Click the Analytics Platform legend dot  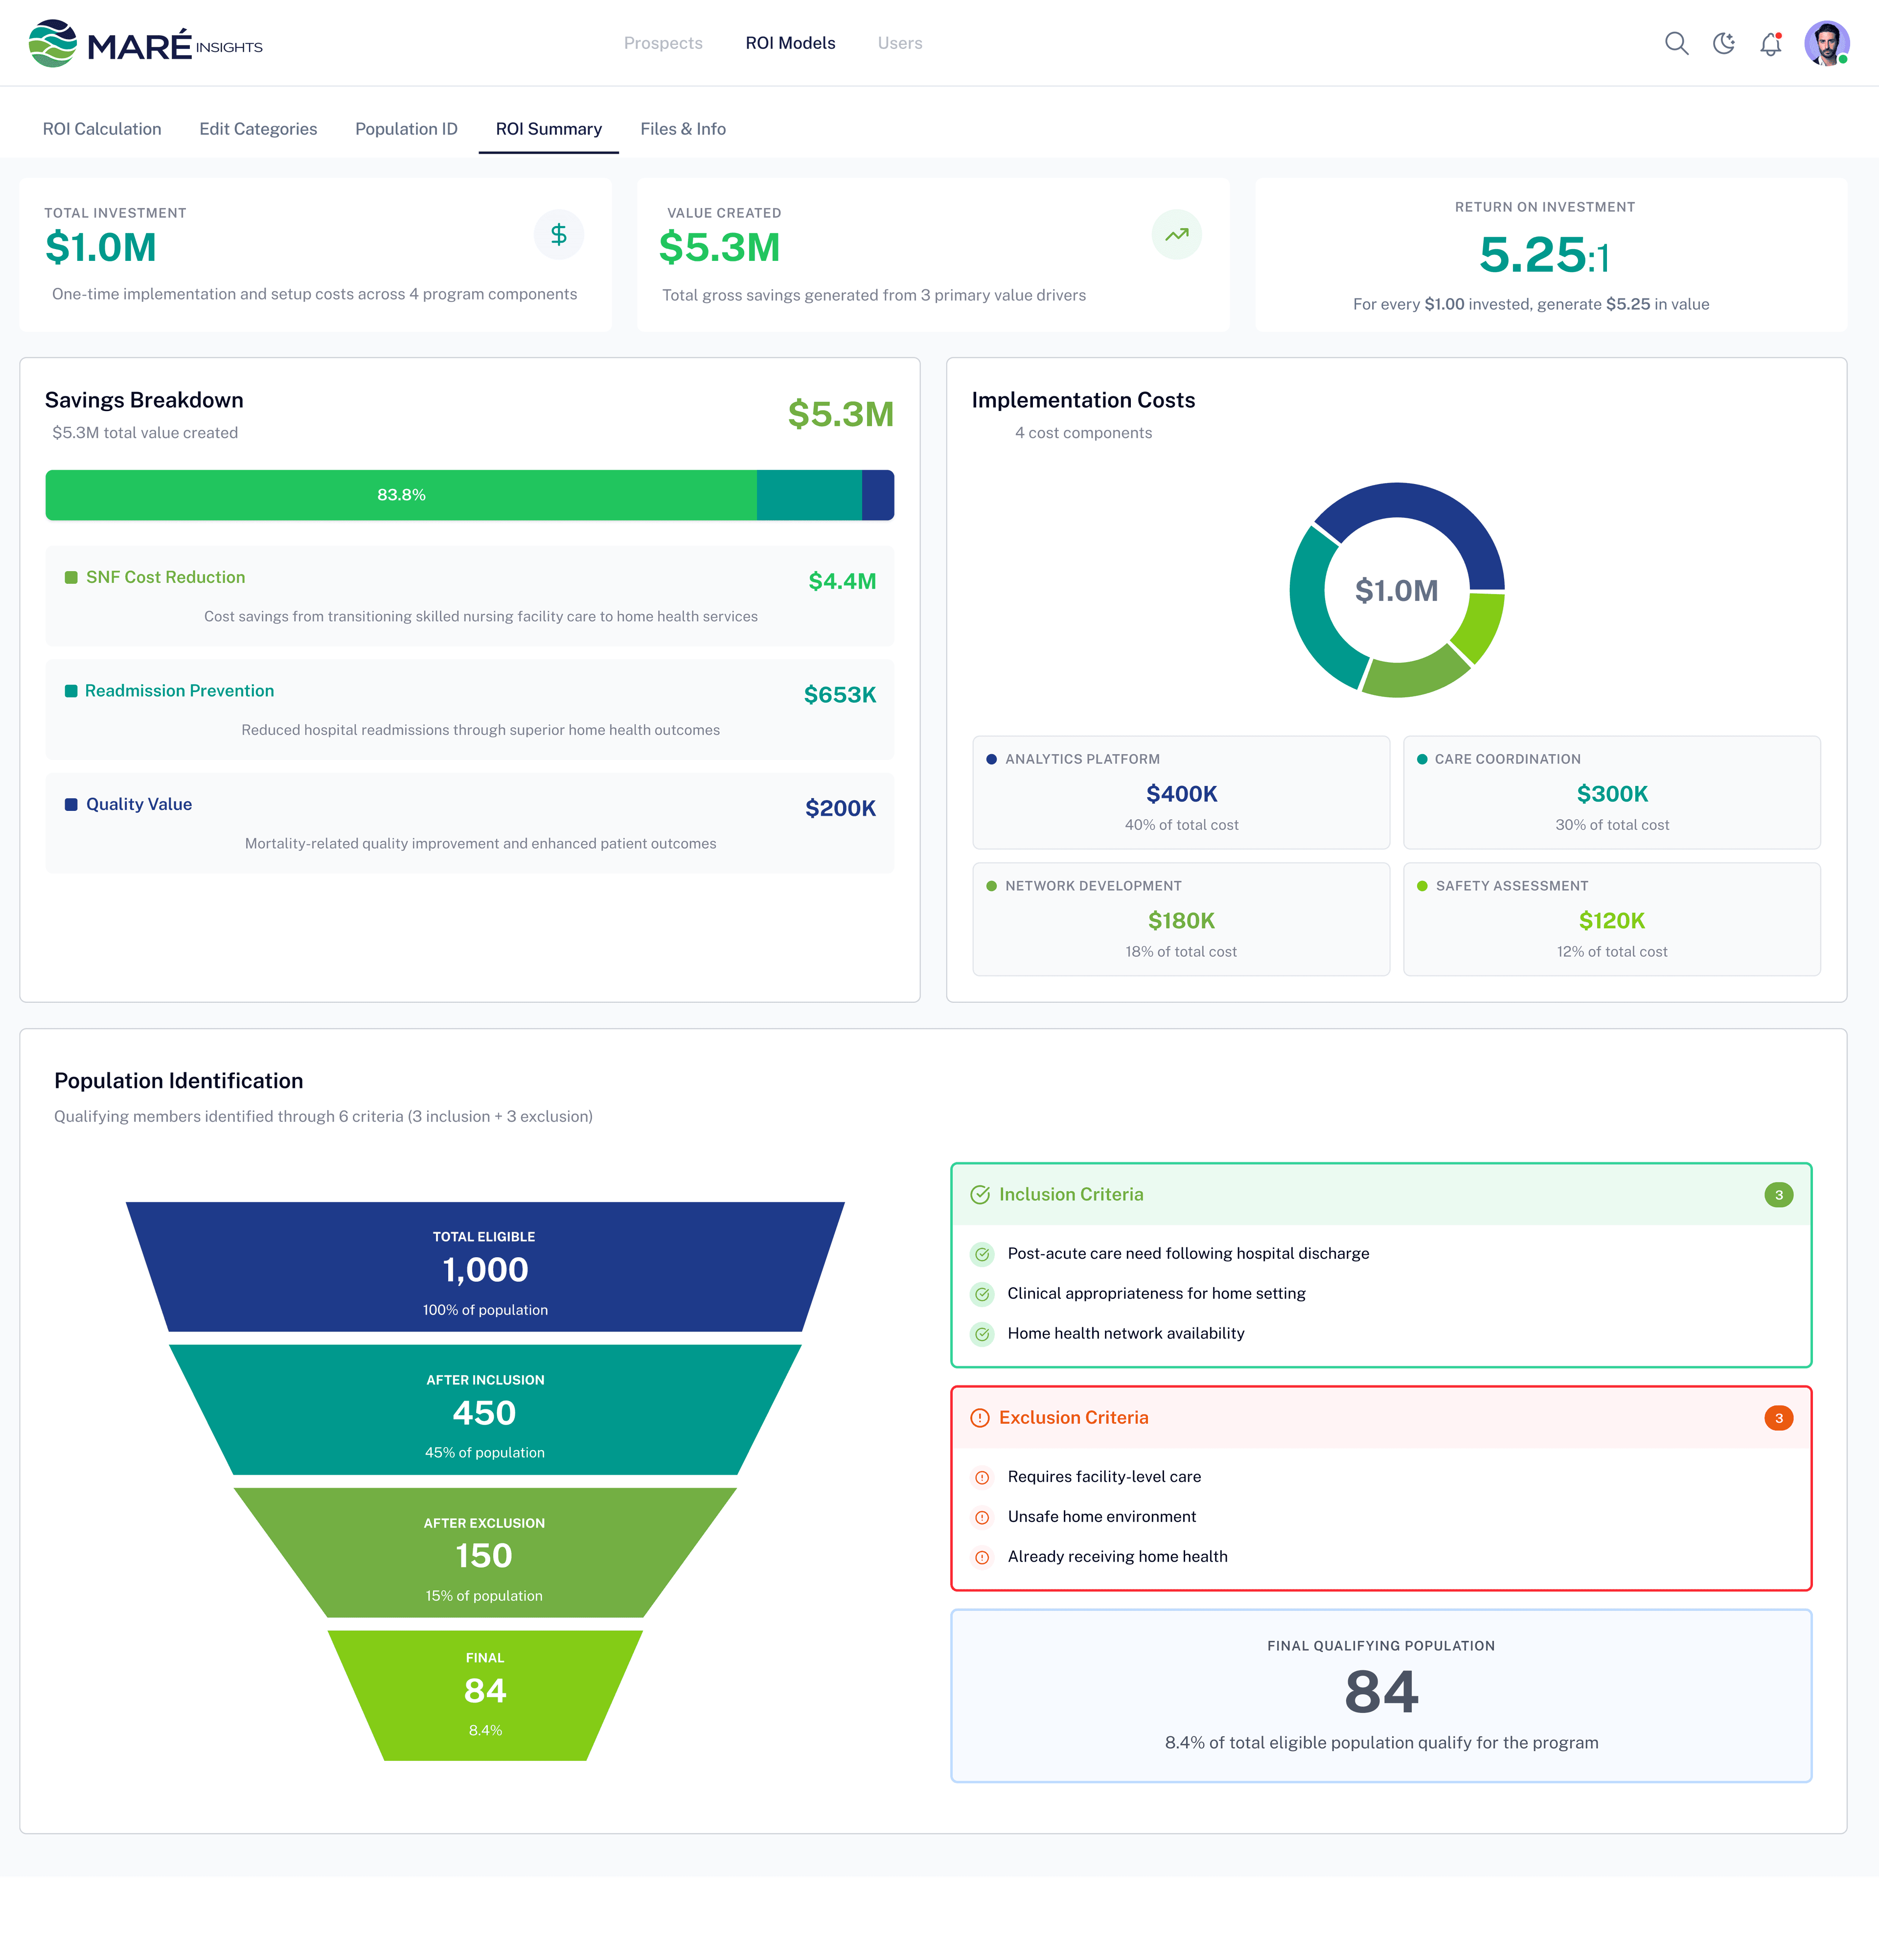pos(991,760)
